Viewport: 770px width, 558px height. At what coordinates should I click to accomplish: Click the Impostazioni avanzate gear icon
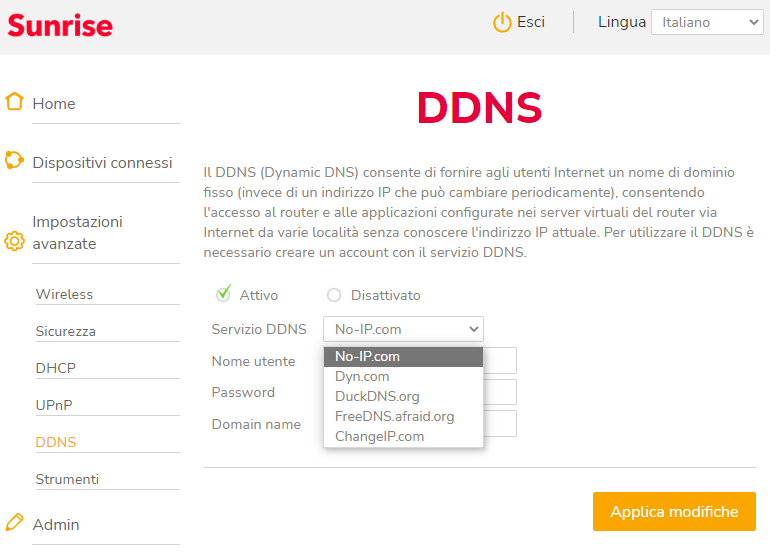14,241
